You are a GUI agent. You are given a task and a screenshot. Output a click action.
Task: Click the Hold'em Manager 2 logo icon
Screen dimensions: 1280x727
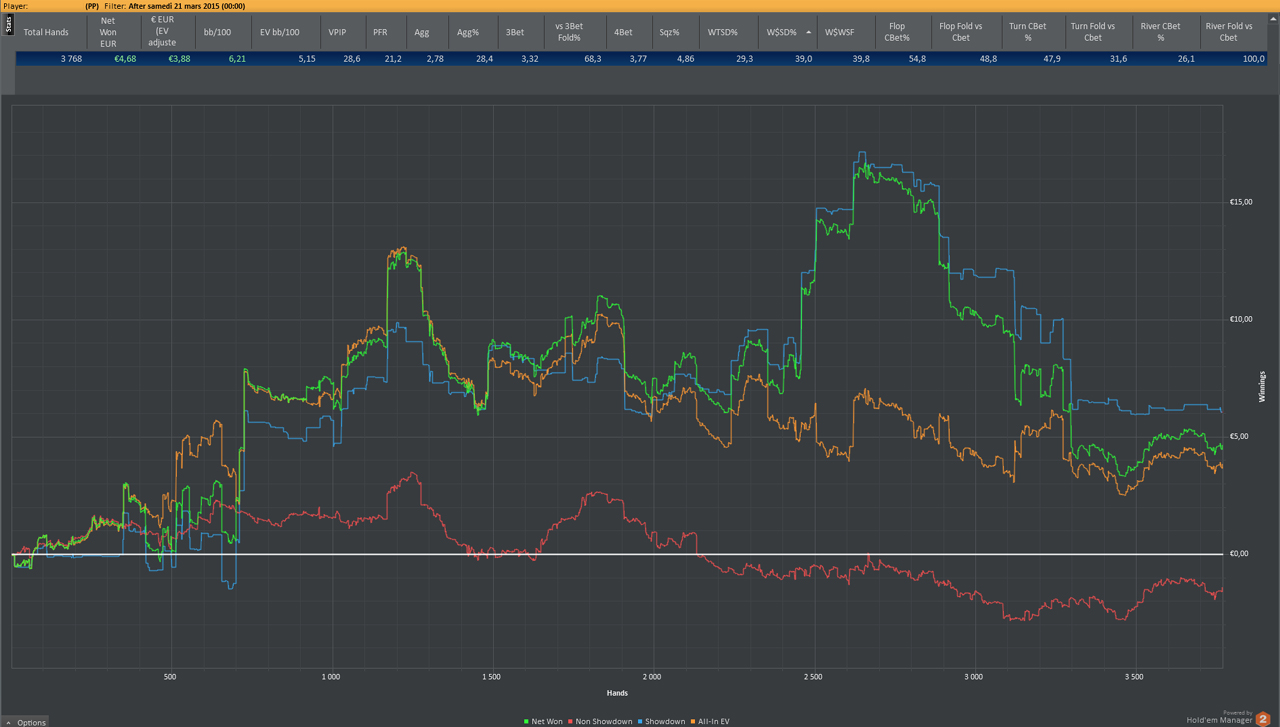coord(1263,718)
